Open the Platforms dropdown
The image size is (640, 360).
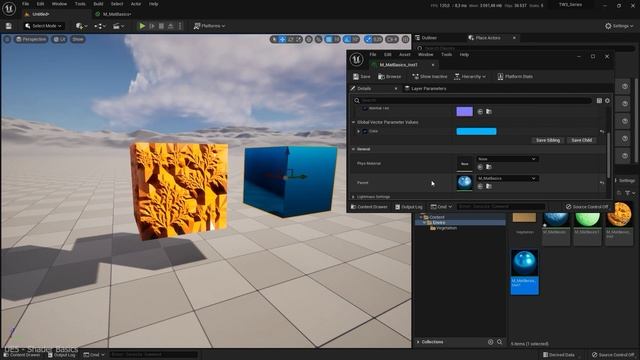[209, 26]
